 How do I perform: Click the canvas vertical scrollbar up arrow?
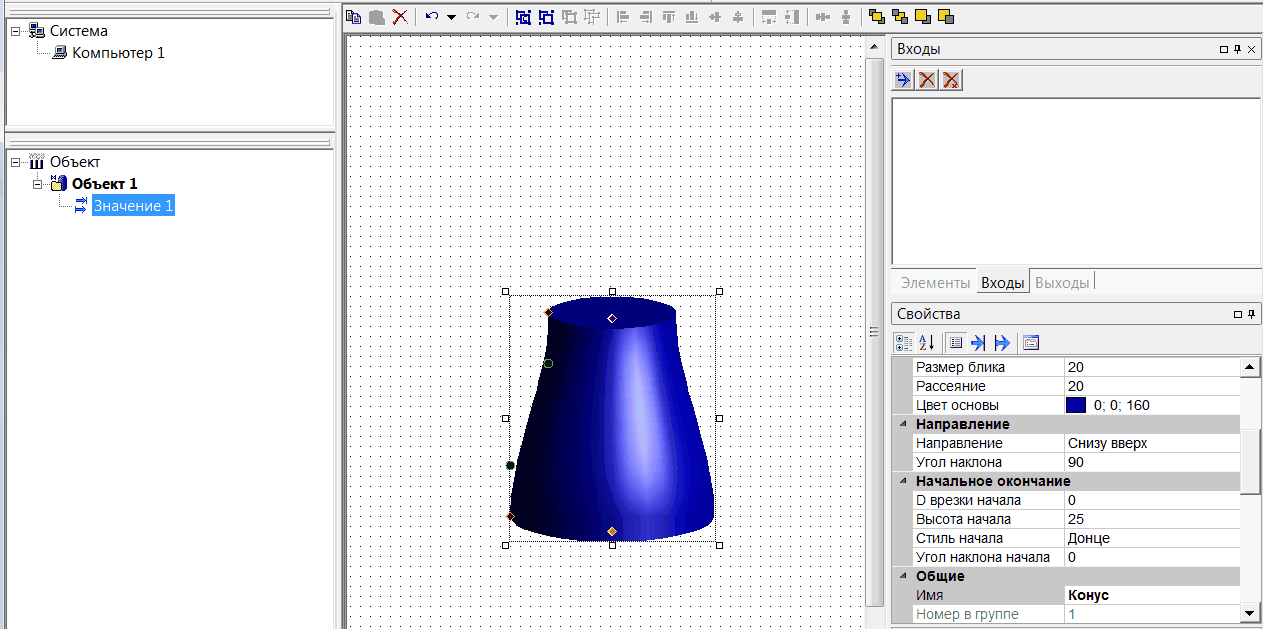point(875,45)
